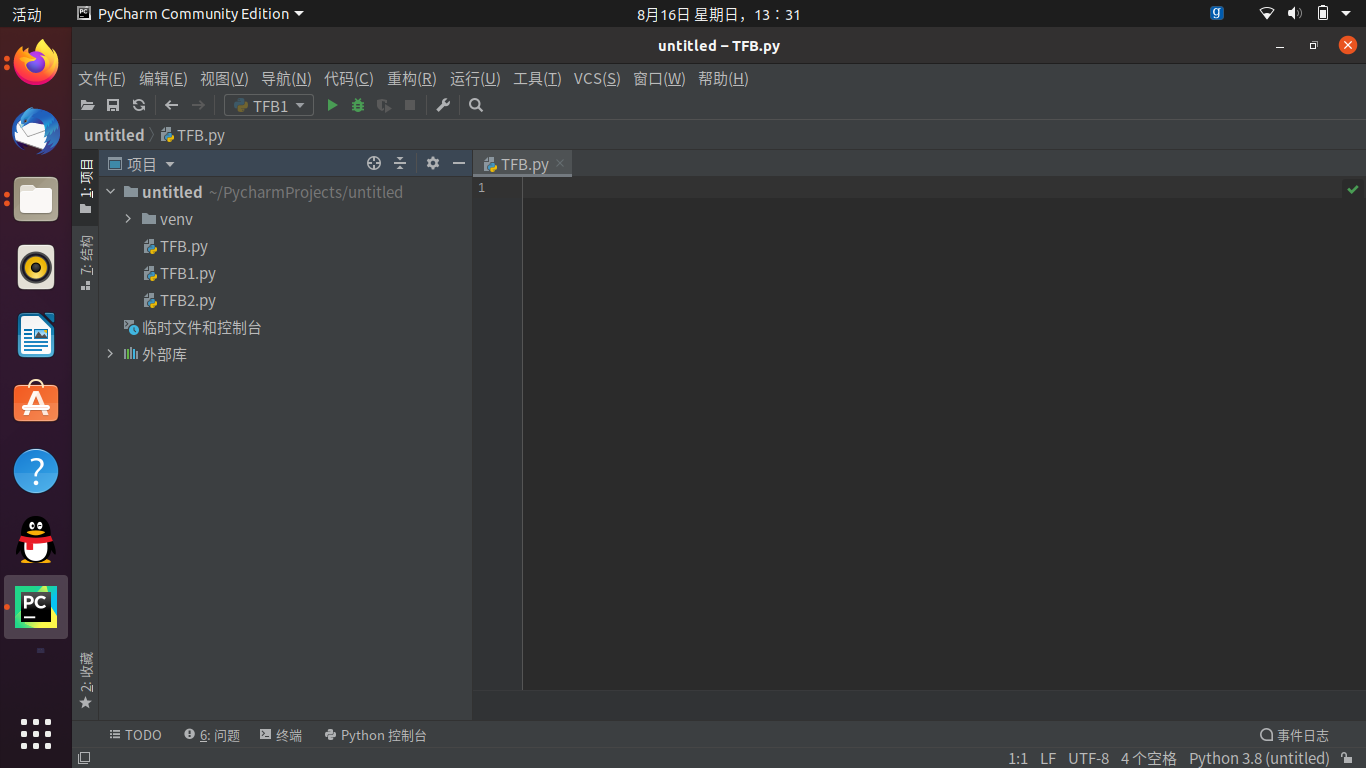Toggle the 1: 项目 side tool tab

pyautogui.click(x=86, y=187)
